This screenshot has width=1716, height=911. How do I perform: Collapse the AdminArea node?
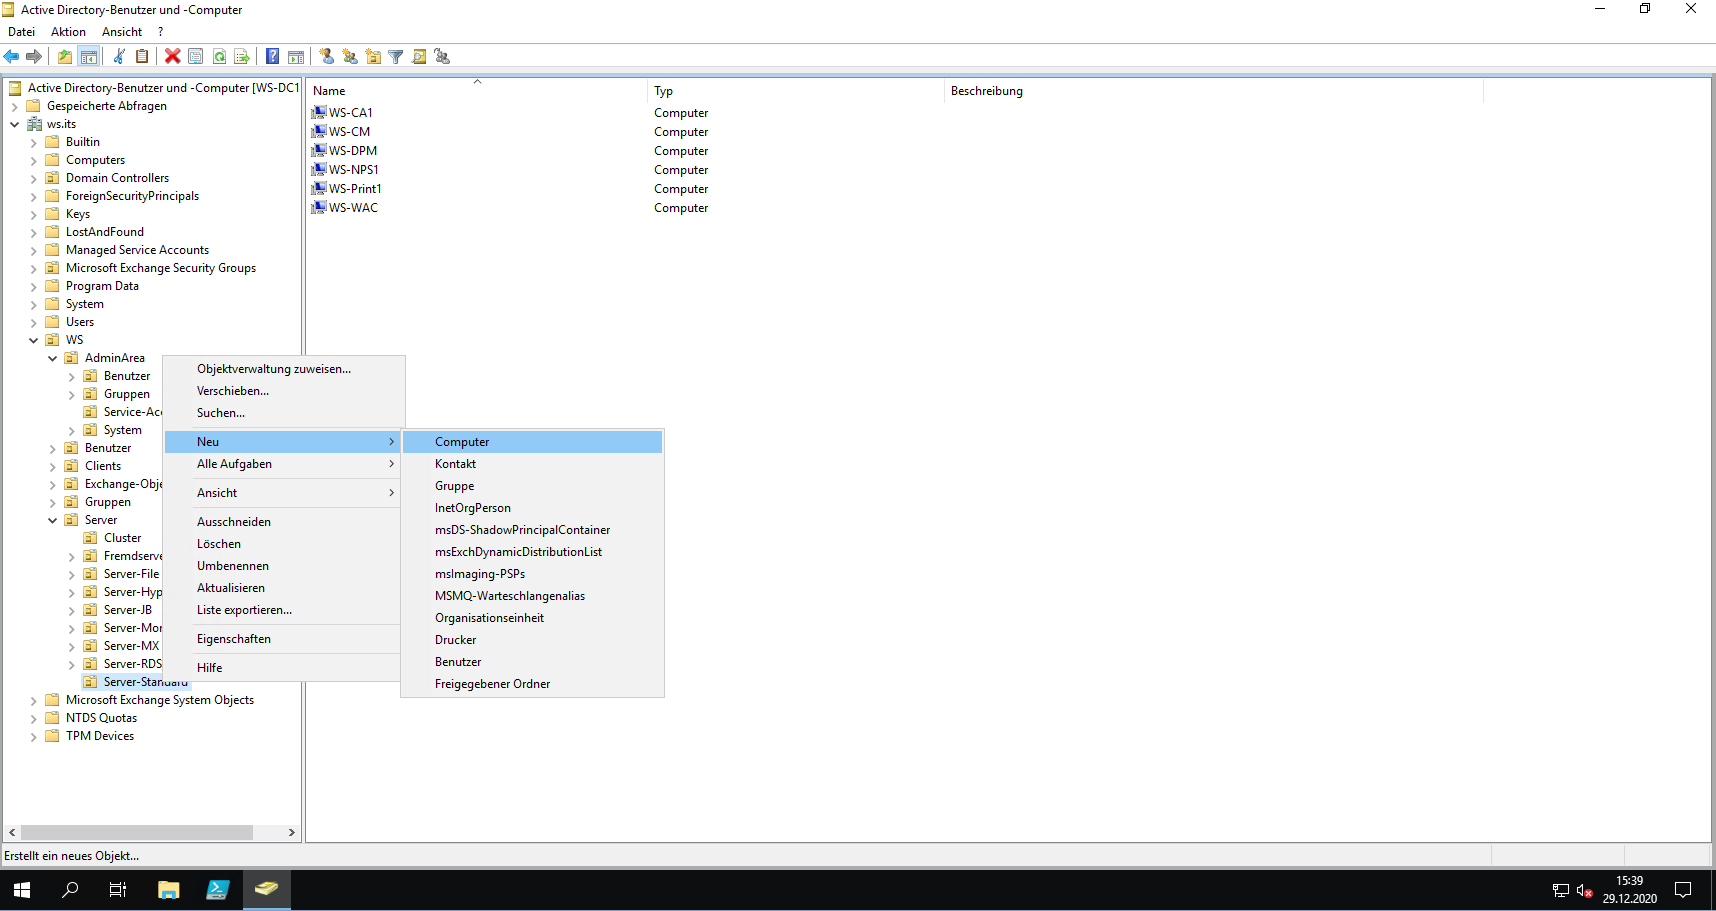(52, 359)
